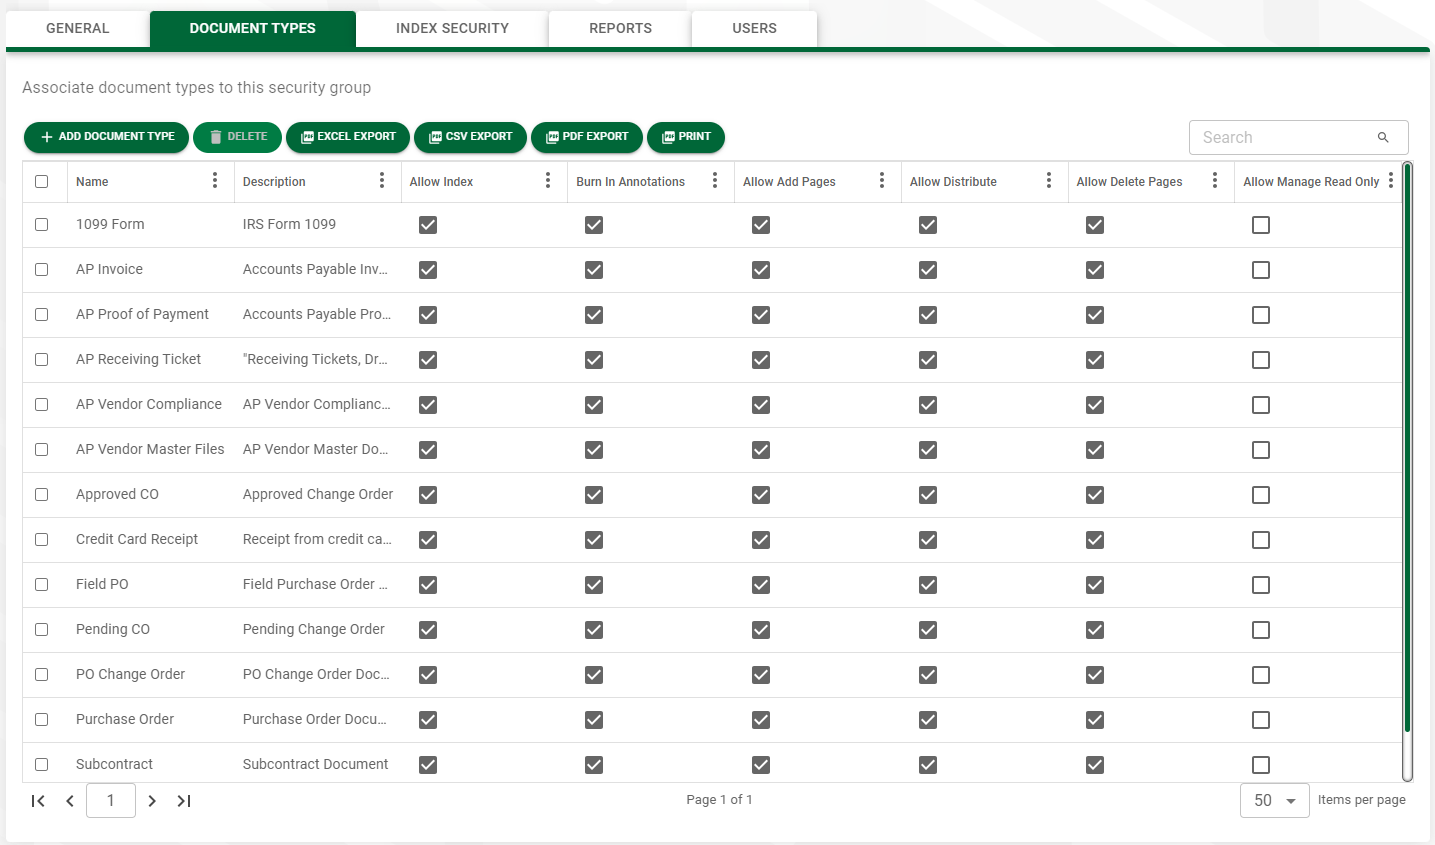Viewport: 1435px width, 845px height.
Task: Open the Users tab
Action: [x=754, y=28]
